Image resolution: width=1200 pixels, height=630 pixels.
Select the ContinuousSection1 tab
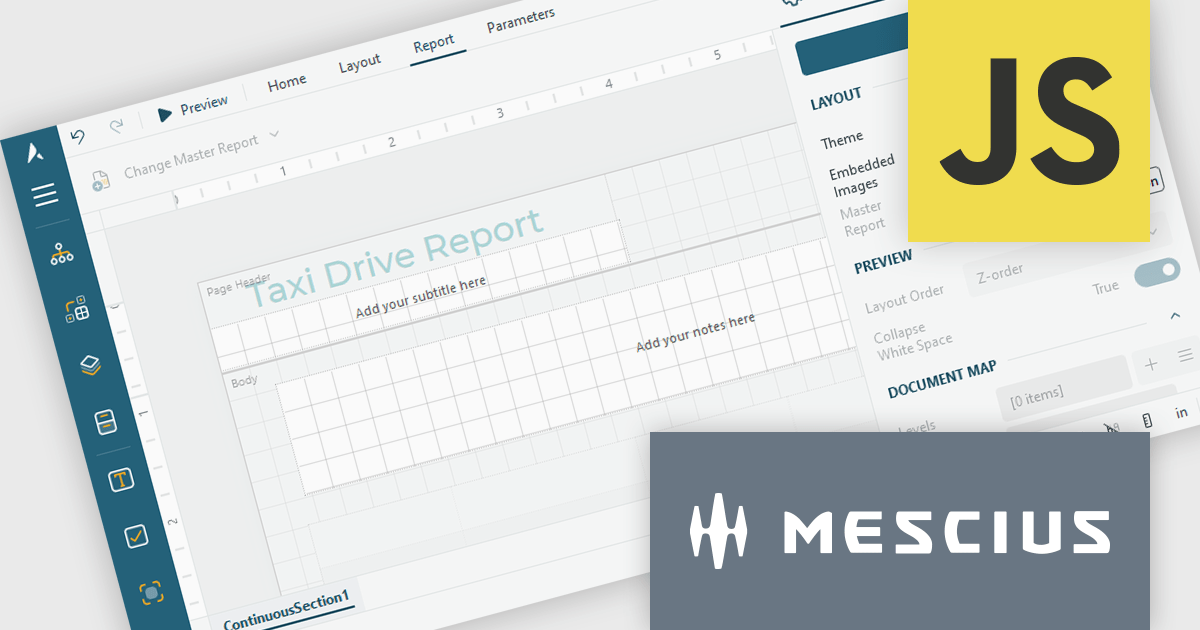[287, 610]
